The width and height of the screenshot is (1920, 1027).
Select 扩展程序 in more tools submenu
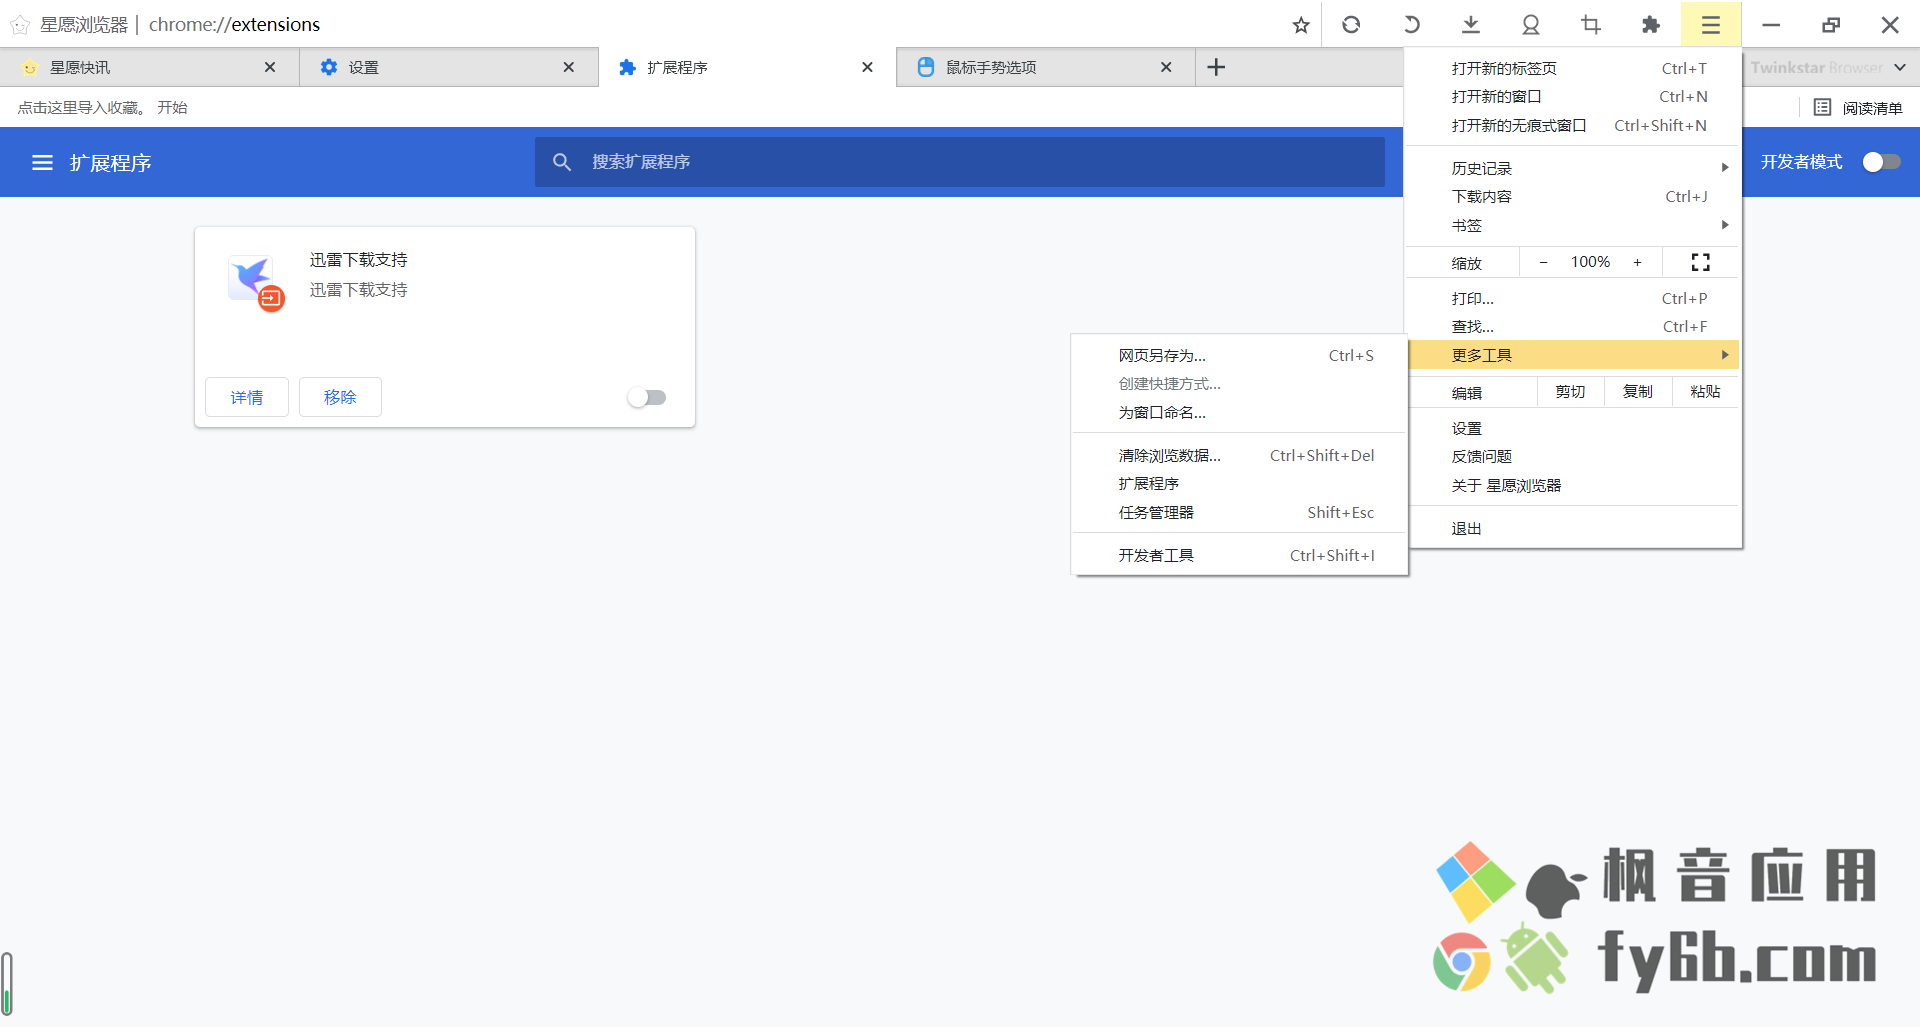point(1240,483)
